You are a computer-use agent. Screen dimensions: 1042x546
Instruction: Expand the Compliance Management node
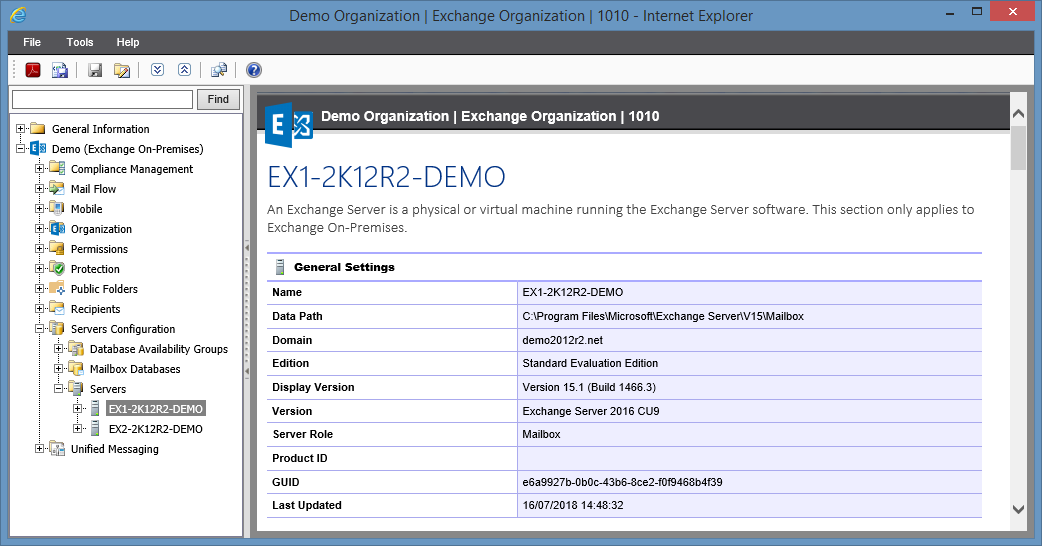click(40, 169)
